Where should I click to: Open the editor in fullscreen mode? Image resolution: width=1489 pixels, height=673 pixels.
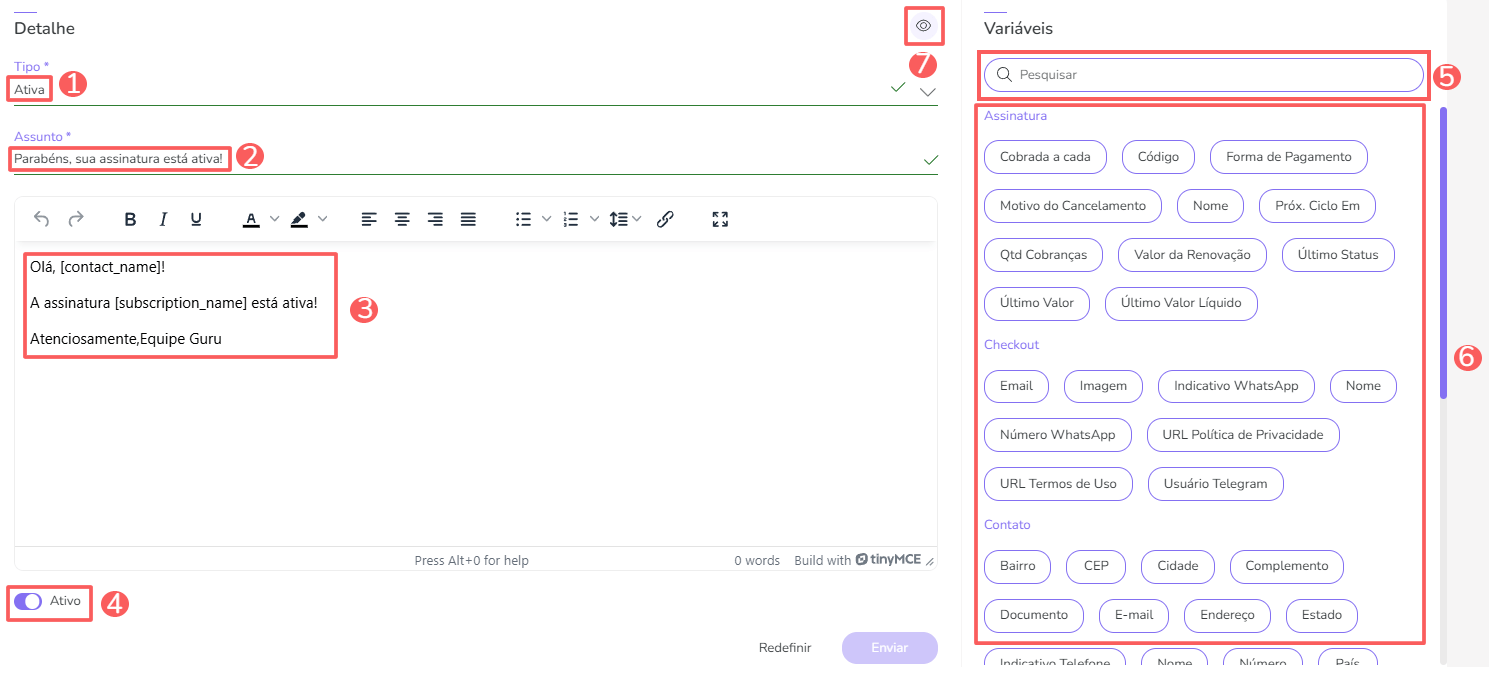(x=720, y=219)
